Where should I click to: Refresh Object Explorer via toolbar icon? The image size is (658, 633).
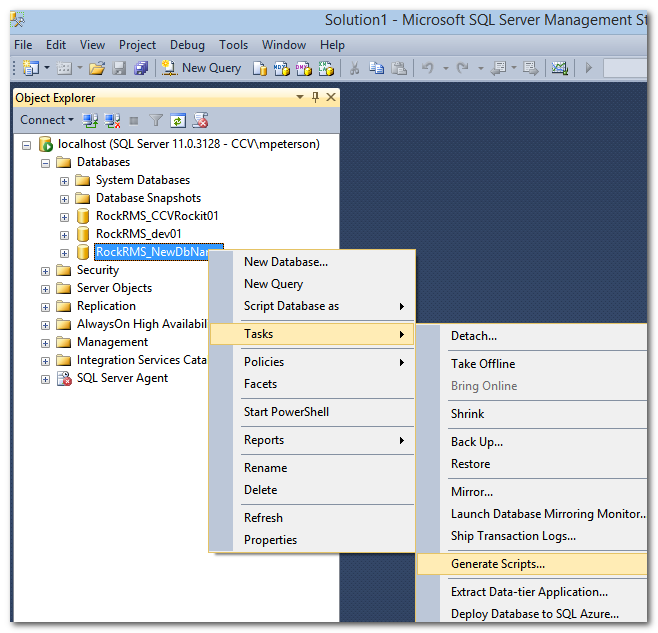coord(177,120)
